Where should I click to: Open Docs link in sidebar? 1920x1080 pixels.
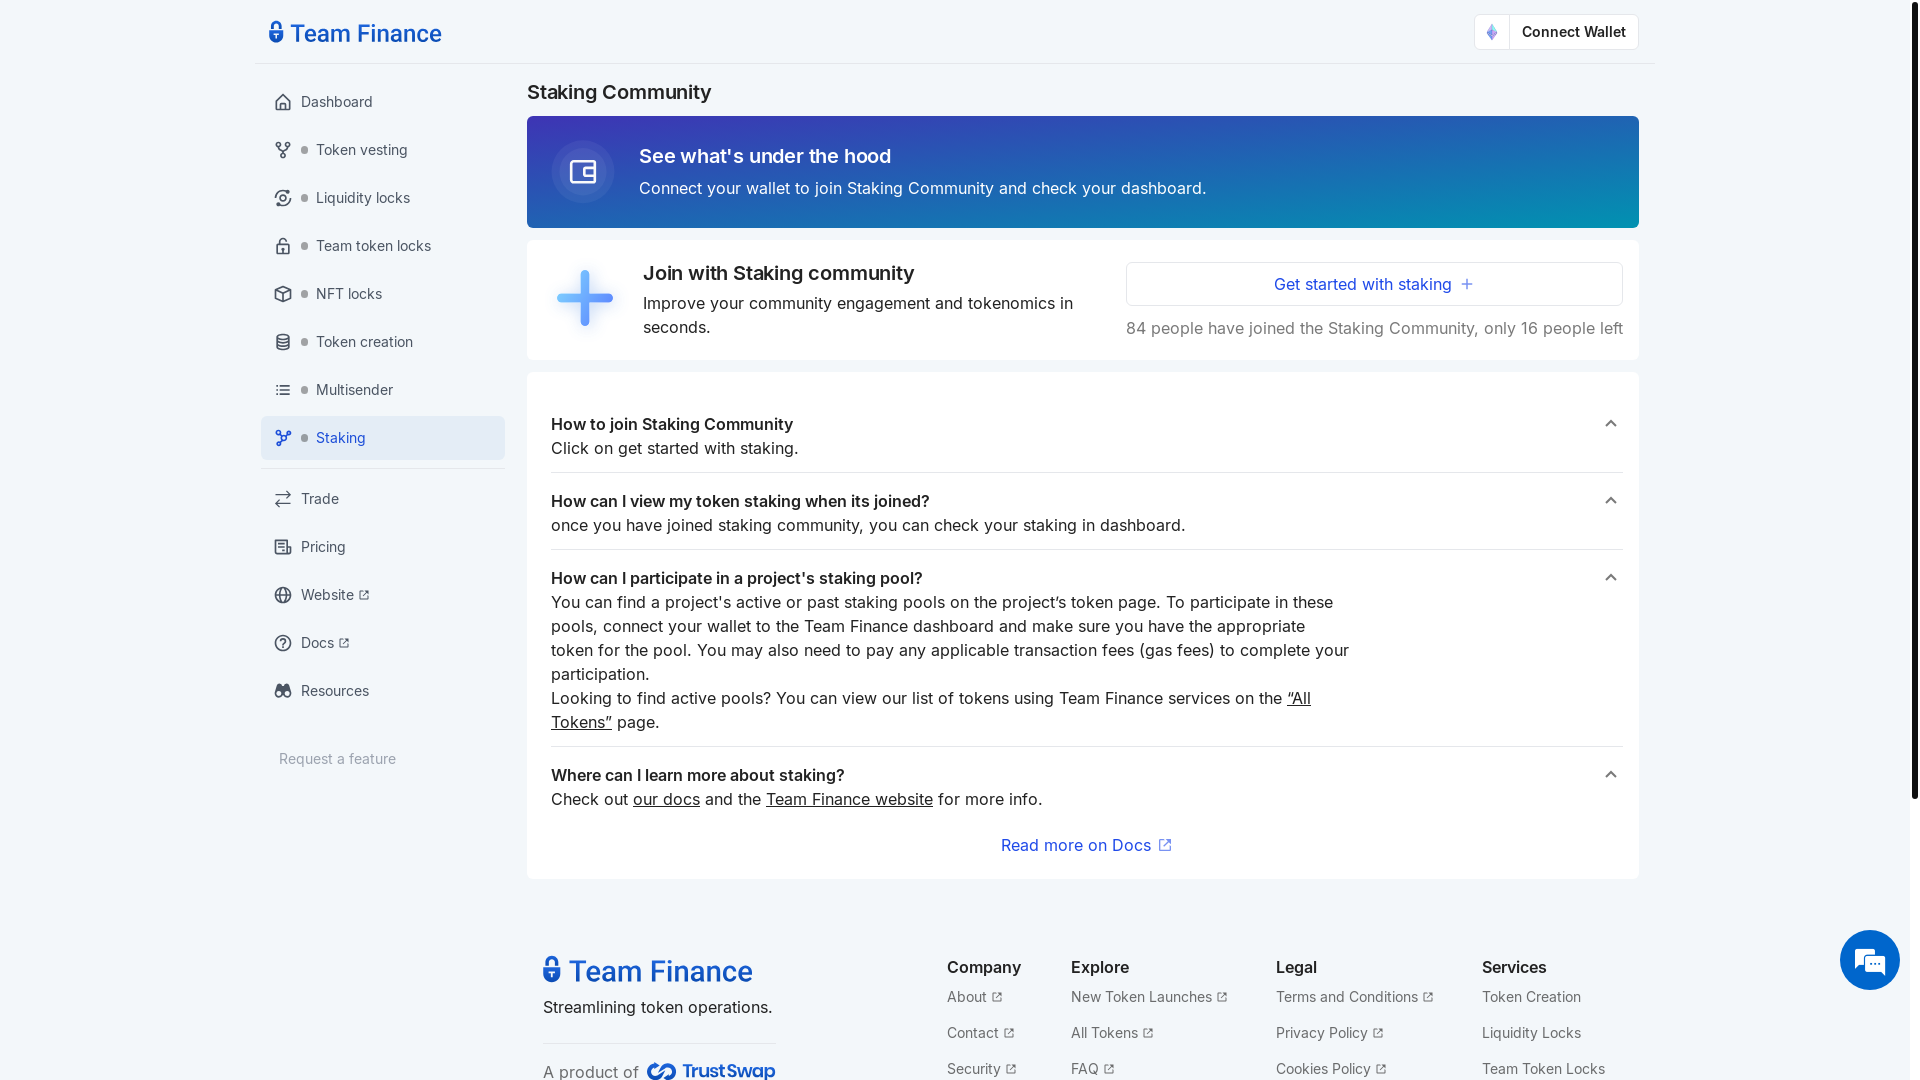tap(383, 643)
